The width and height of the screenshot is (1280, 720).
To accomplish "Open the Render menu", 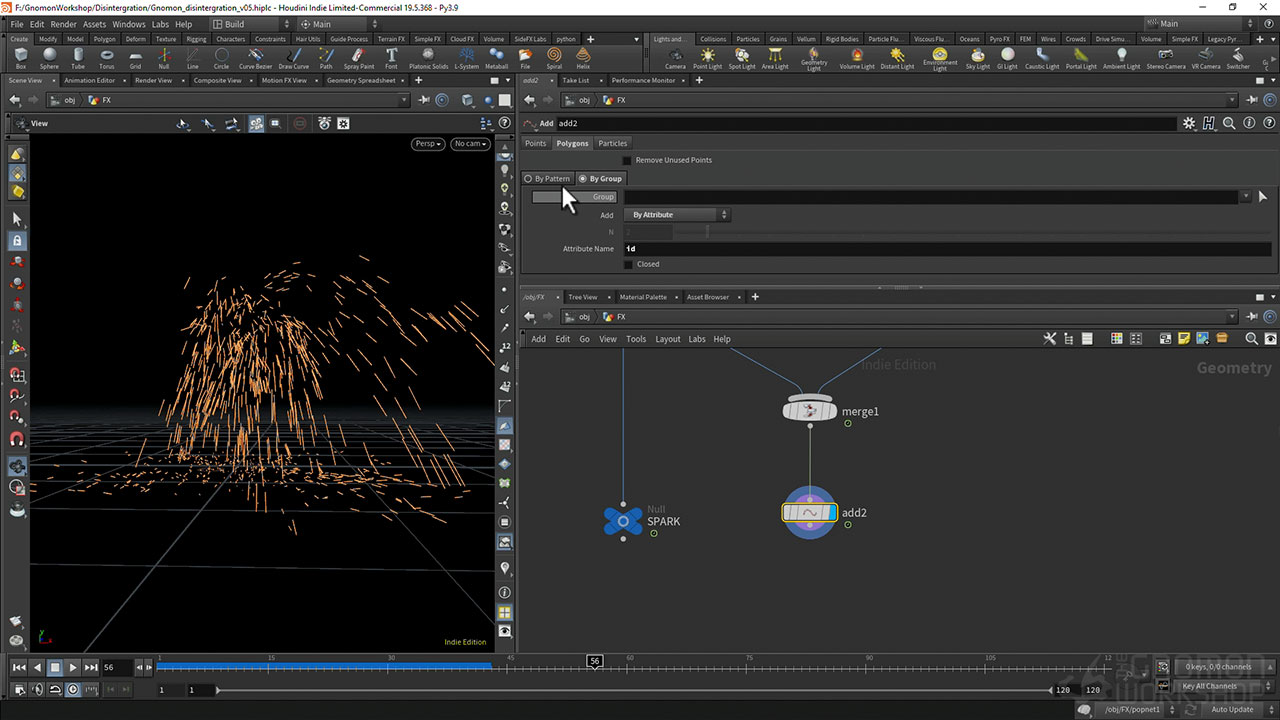I will [x=63, y=24].
